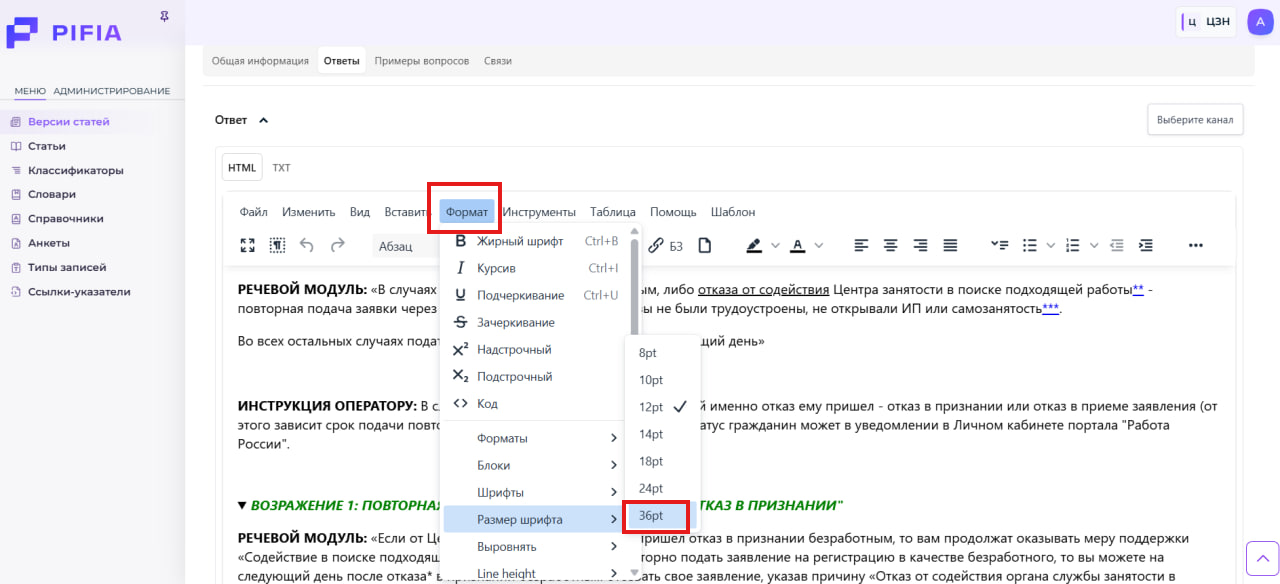Click the justify text icon
1280x584 pixels.
(x=950, y=245)
